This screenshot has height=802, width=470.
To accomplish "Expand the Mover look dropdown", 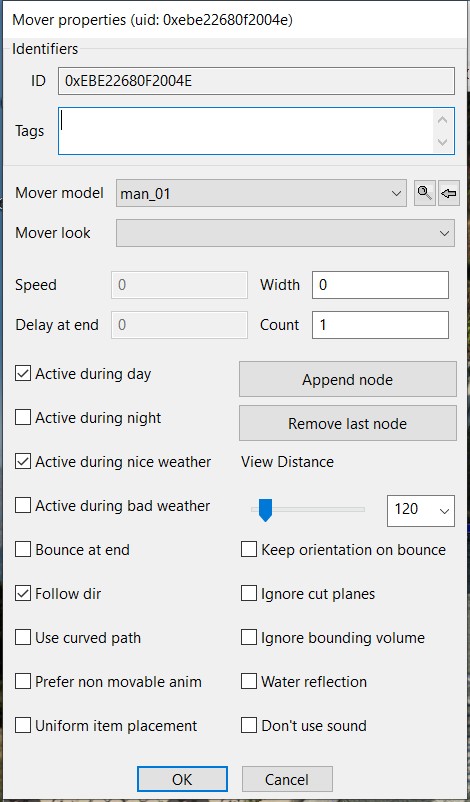I will [x=285, y=233].
